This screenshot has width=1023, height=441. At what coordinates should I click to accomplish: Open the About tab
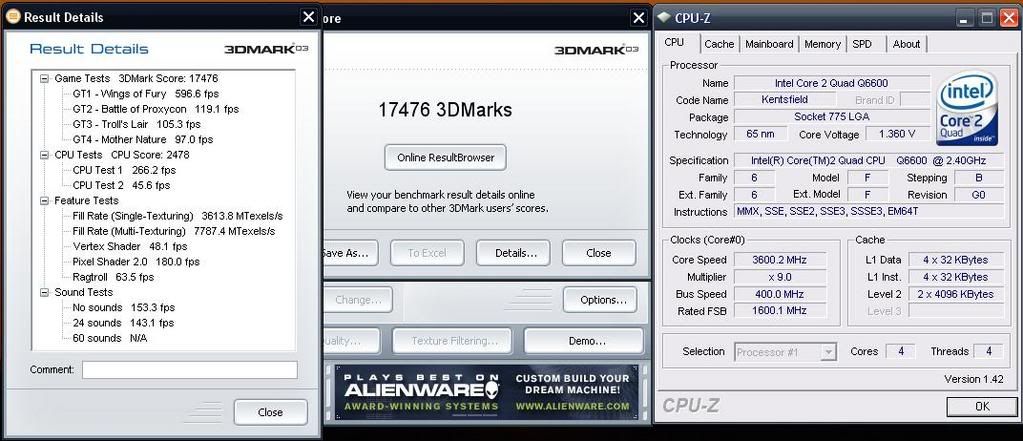(x=906, y=44)
